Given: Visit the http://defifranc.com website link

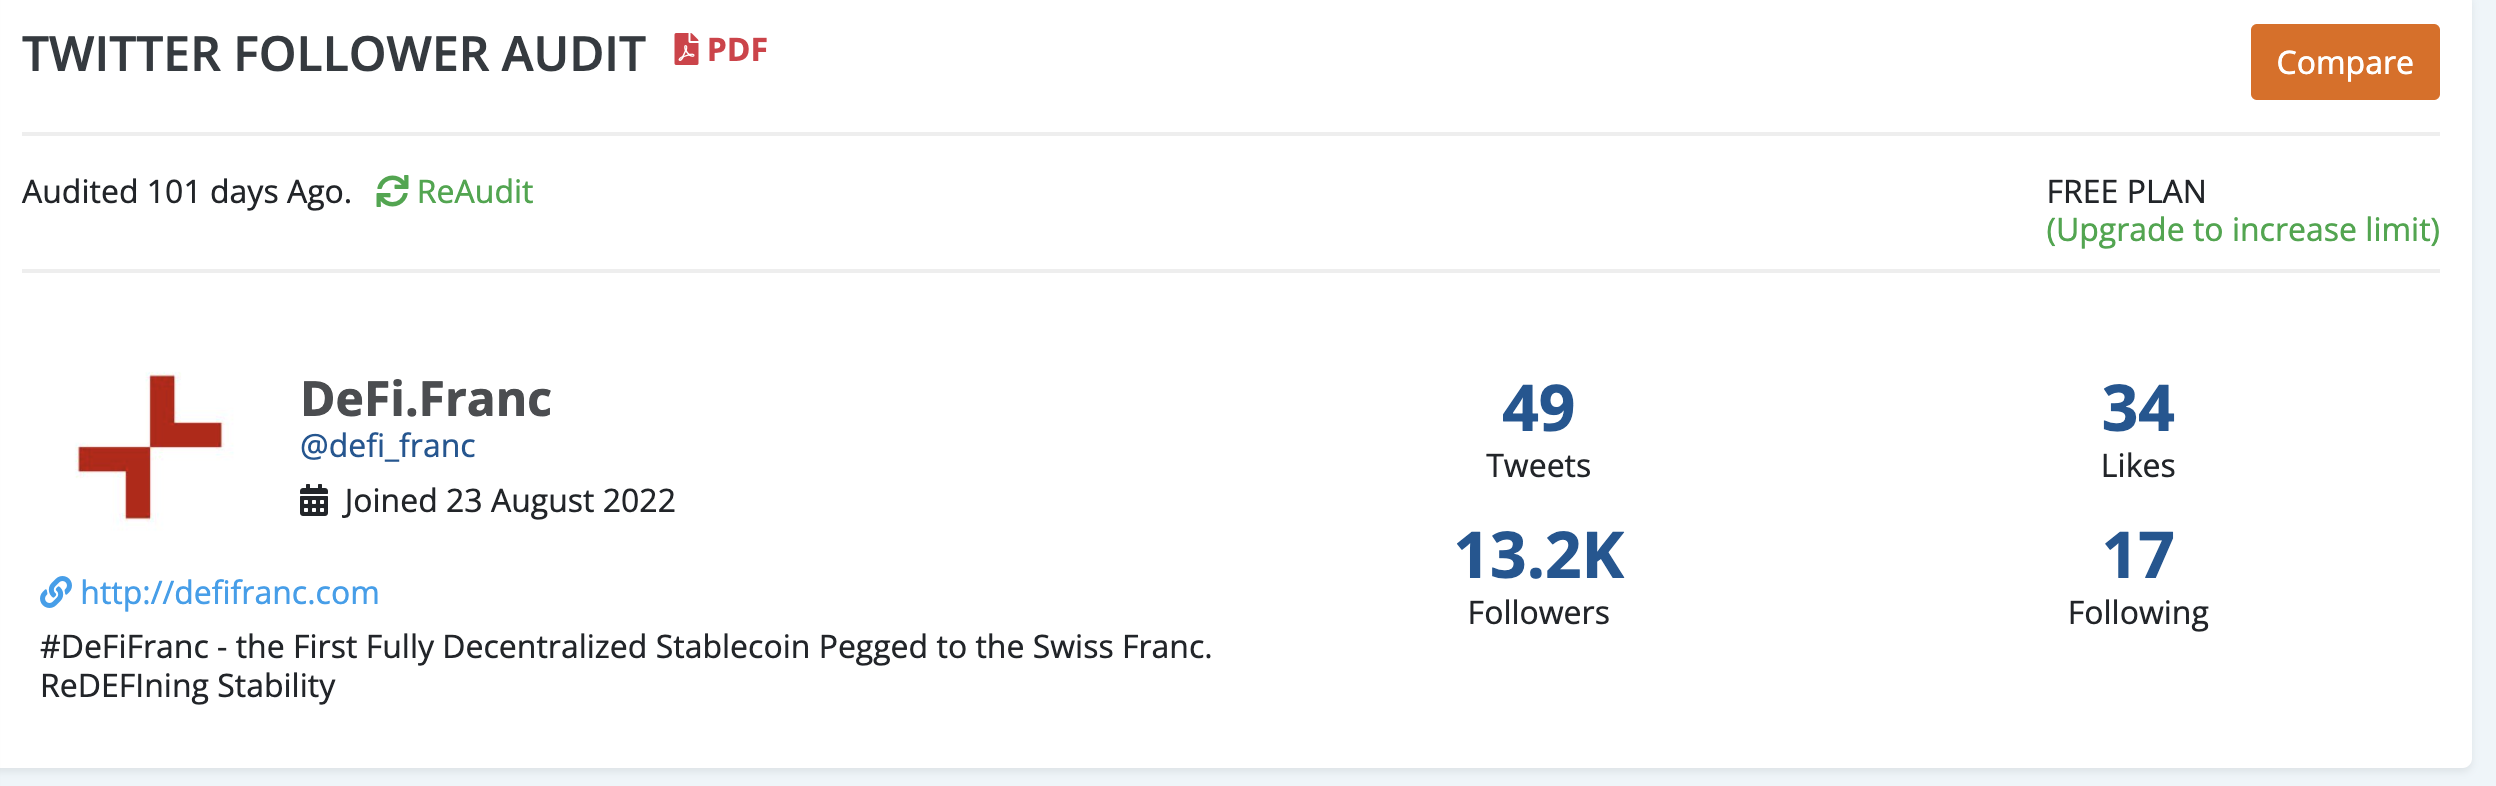Looking at the screenshot, I should [x=229, y=592].
